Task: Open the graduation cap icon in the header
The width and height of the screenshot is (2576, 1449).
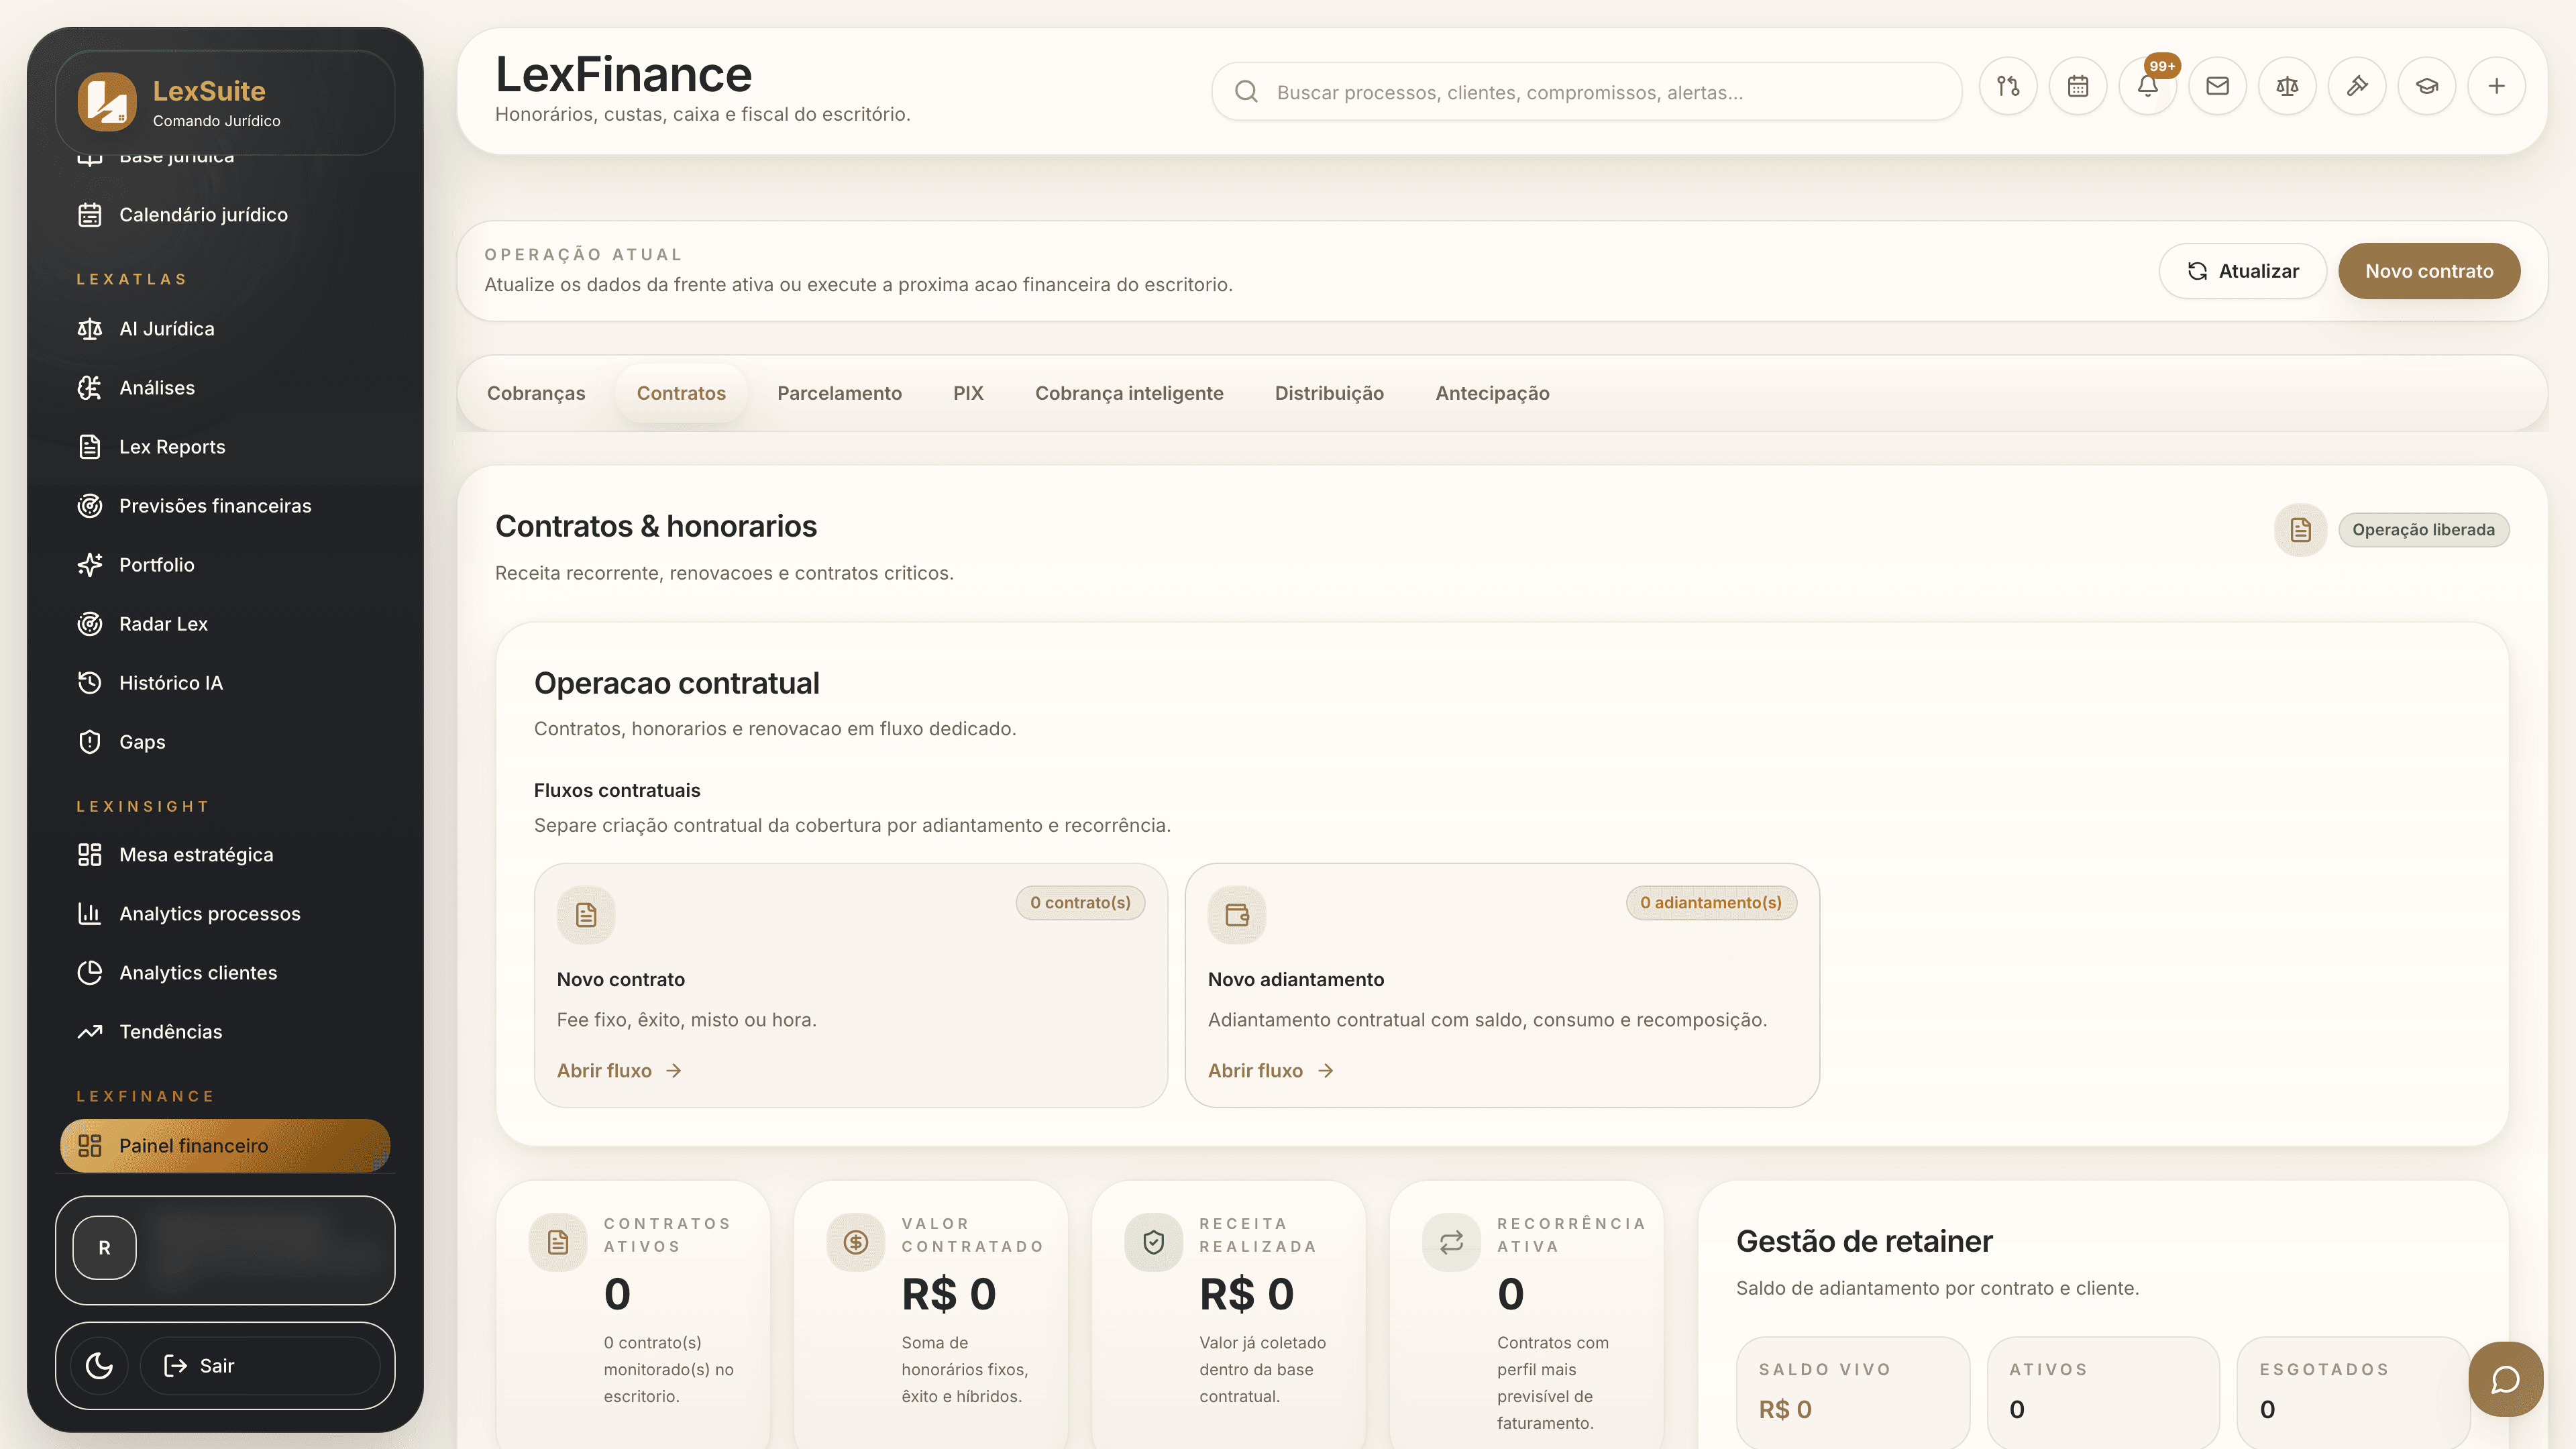Action: click(x=2427, y=86)
